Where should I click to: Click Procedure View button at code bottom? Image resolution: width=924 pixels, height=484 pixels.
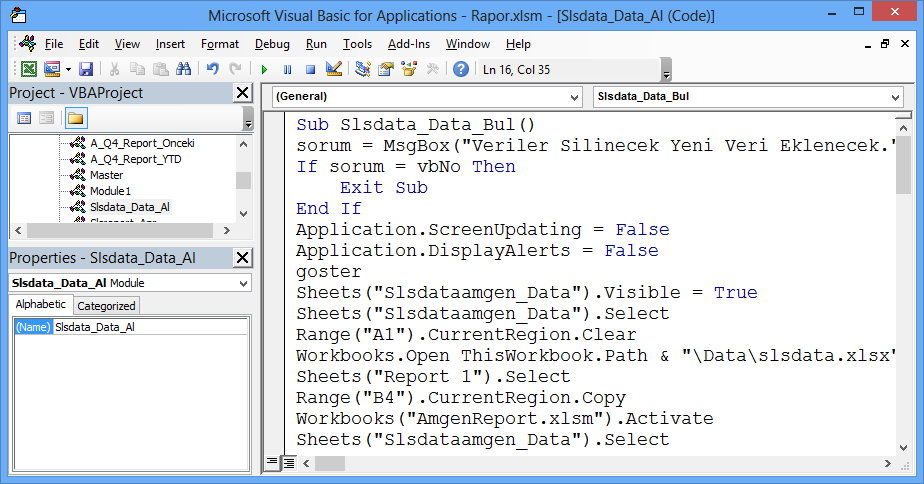pyautogui.click(x=272, y=463)
